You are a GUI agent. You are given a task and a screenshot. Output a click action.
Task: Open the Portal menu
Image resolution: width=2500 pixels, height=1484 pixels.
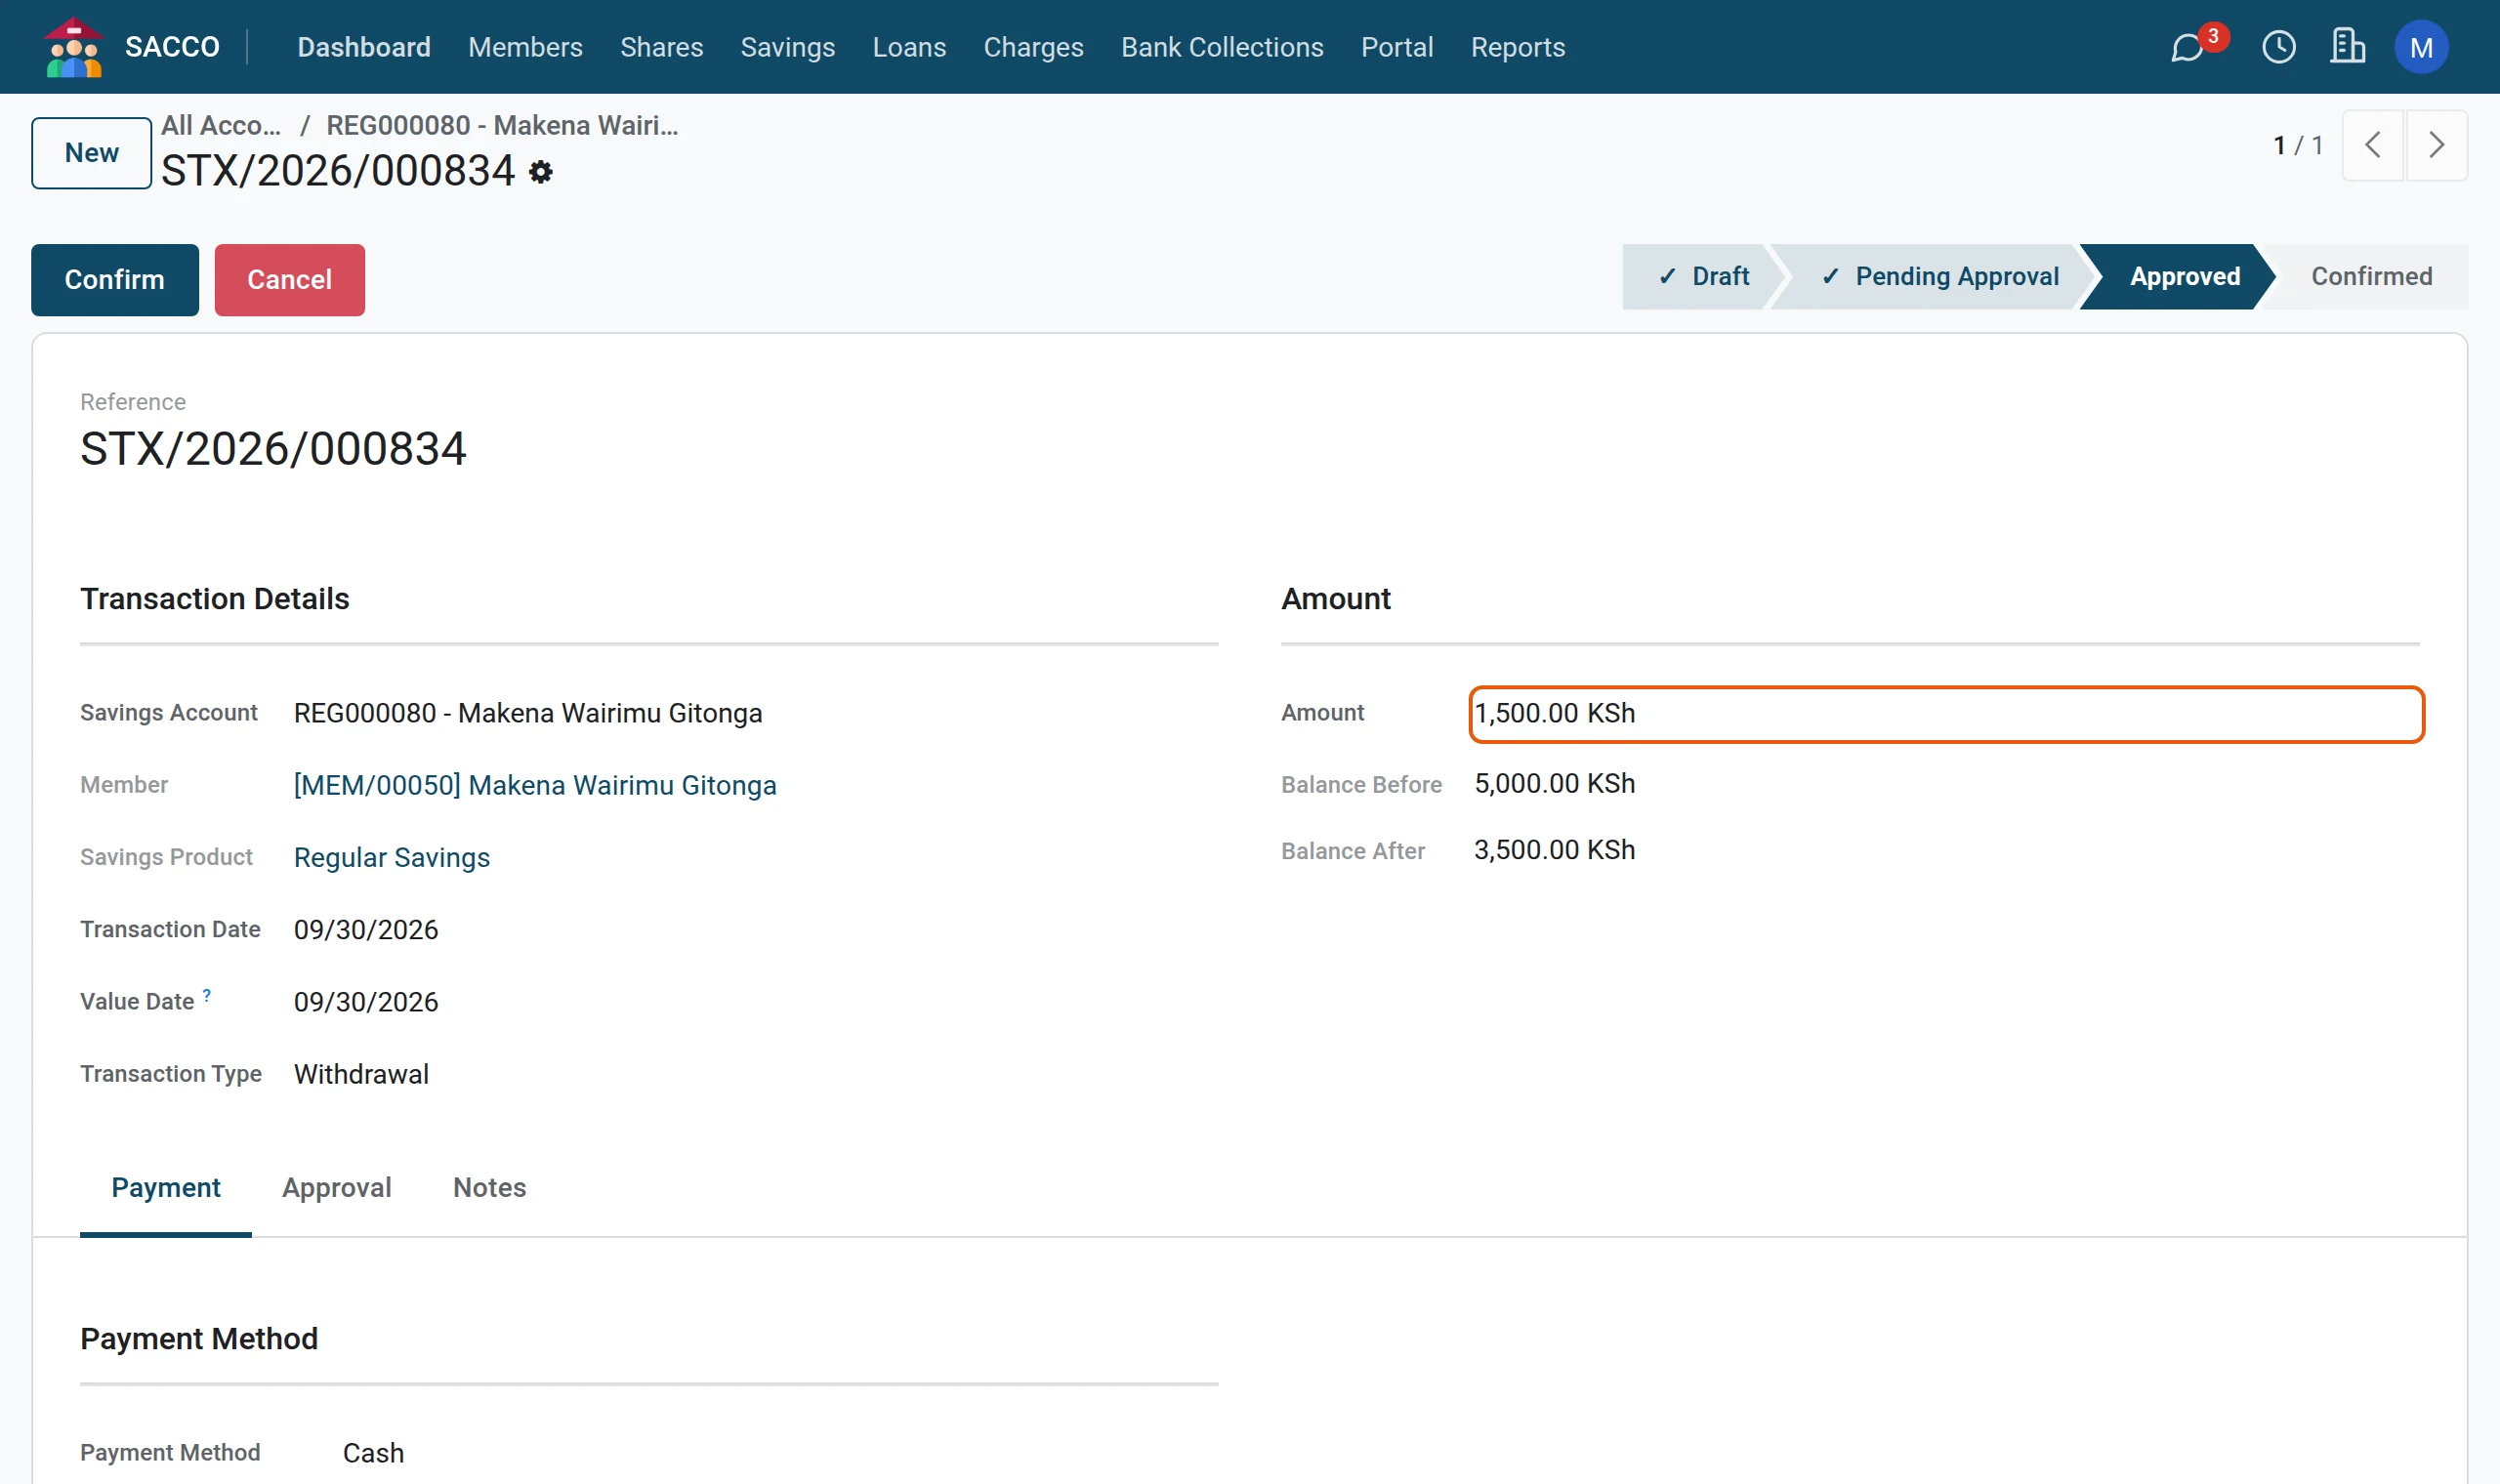tap(1397, 47)
